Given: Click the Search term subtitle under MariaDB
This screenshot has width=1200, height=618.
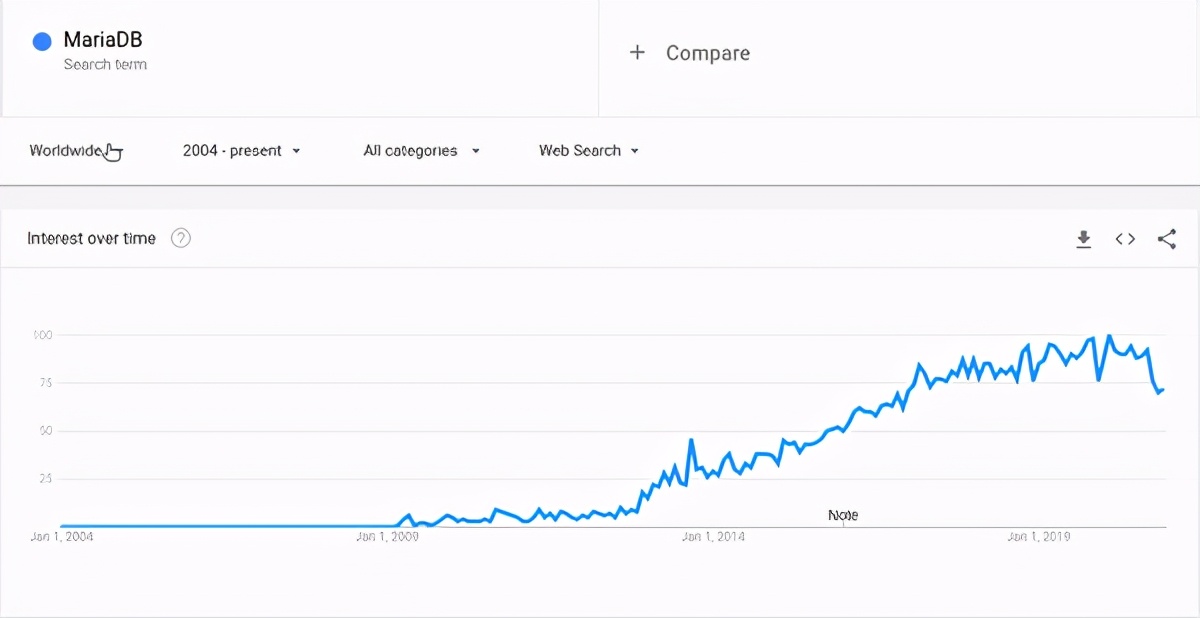Looking at the screenshot, I should 105,65.
